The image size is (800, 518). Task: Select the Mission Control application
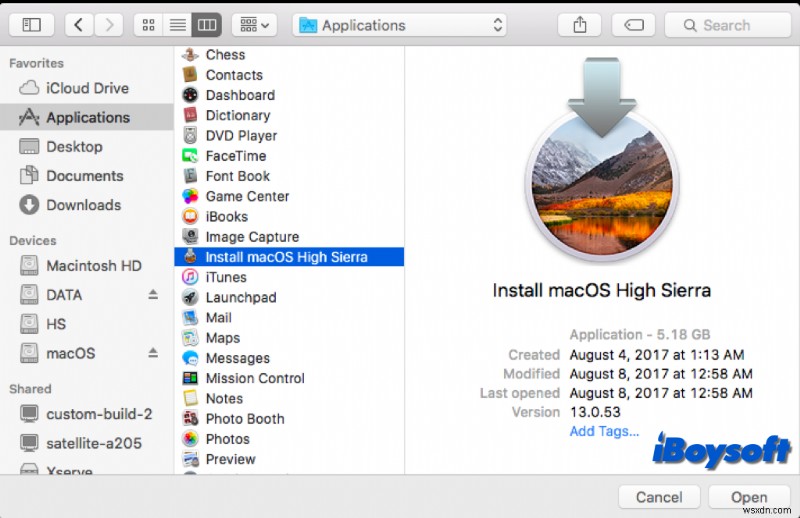point(289,378)
